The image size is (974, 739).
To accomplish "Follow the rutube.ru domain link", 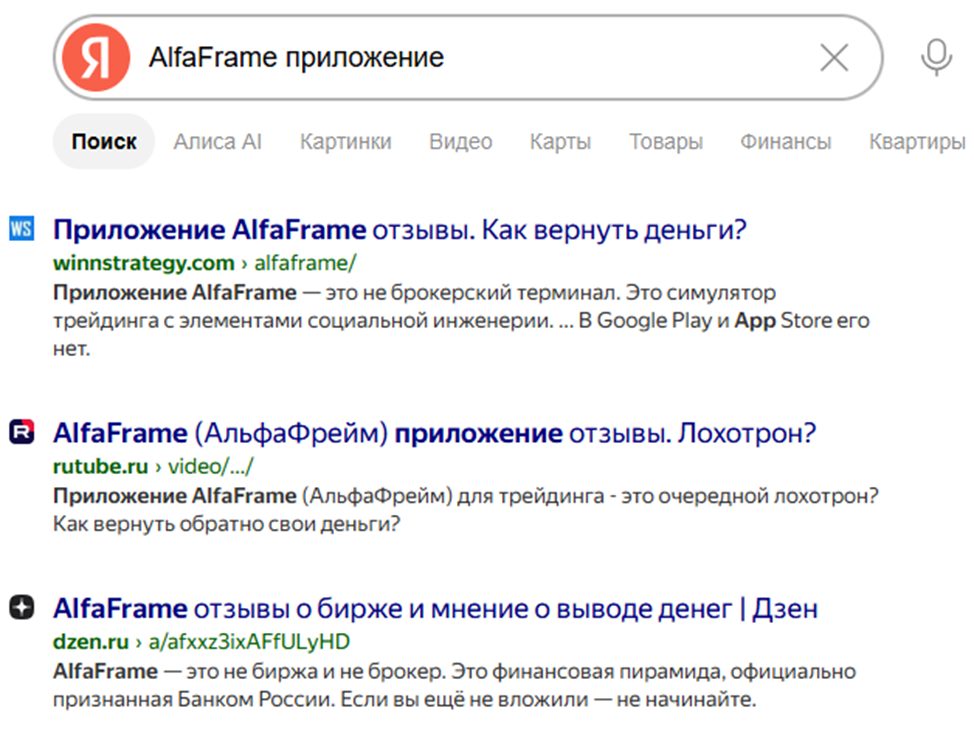I will point(101,466).
